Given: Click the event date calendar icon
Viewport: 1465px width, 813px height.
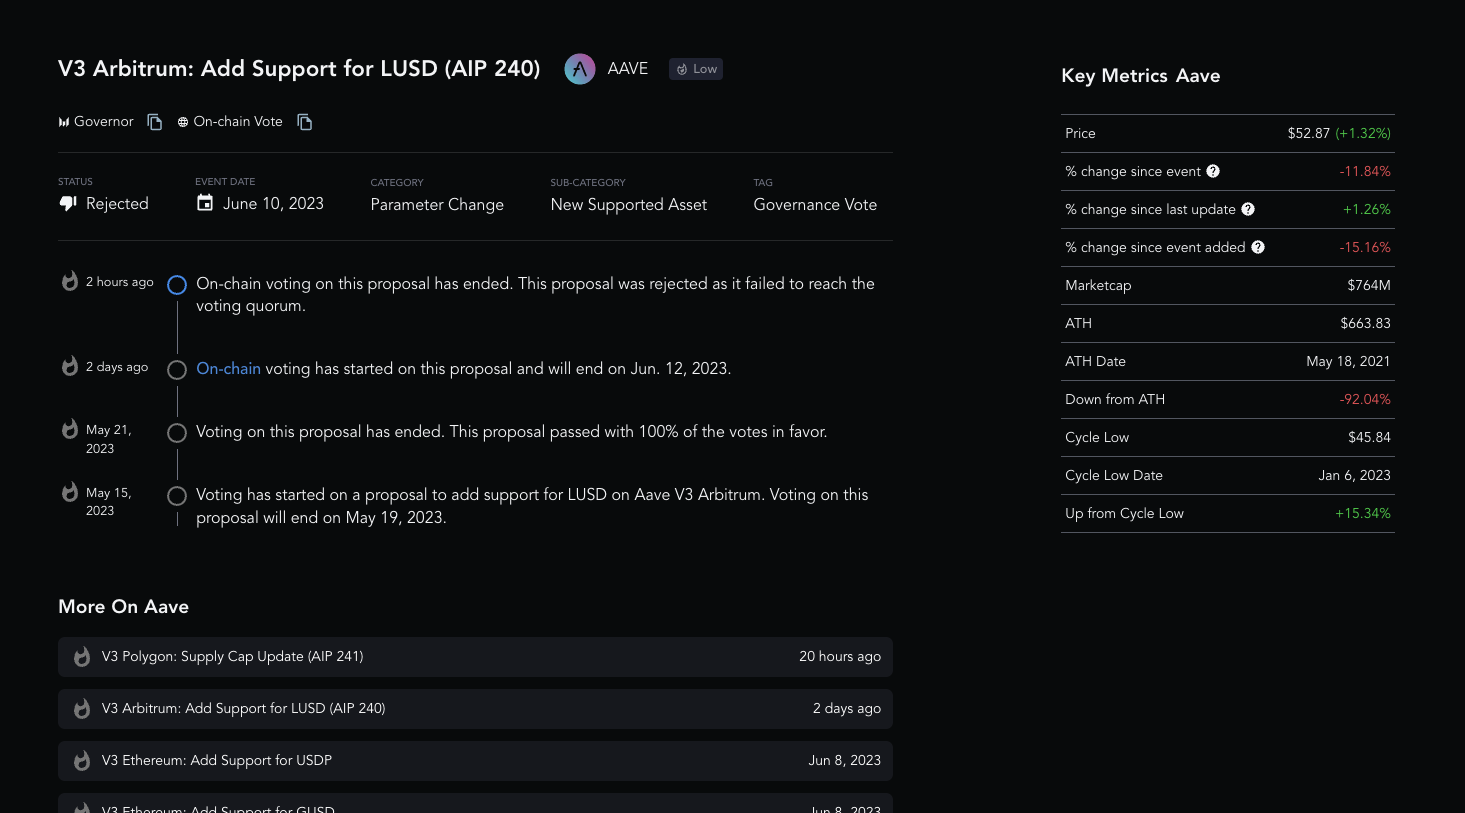Looking at the screenshot, I should point(205,203).
